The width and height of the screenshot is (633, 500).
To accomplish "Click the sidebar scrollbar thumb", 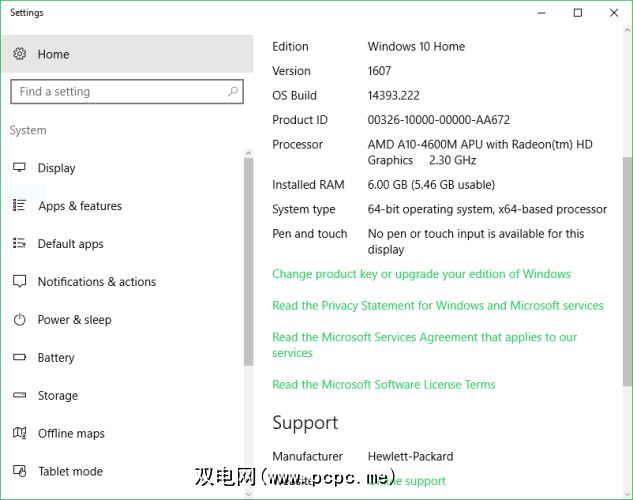I will tap(248, 262).
